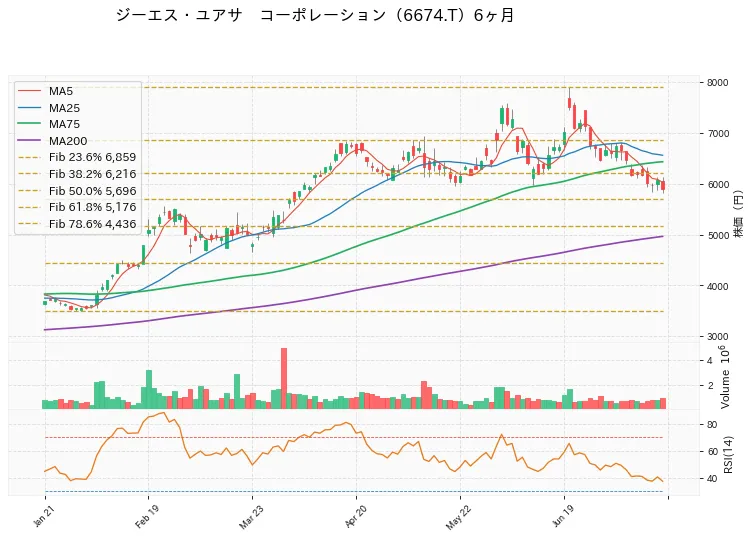Click the 3000 price axis label

(717, 337)
